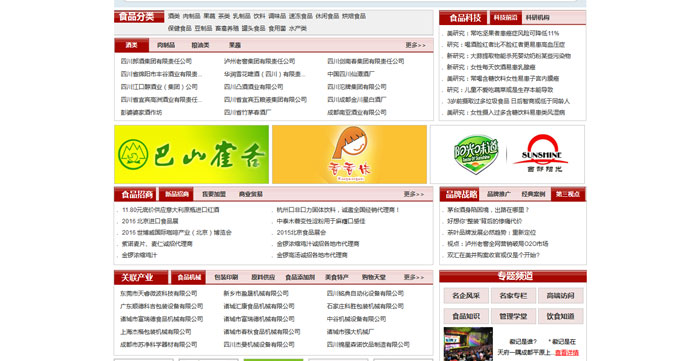Open article 女性每天饮酒易患乳腺癌
Image resolution: width=700 pixels, height=361 pixels.
point(491,67)
